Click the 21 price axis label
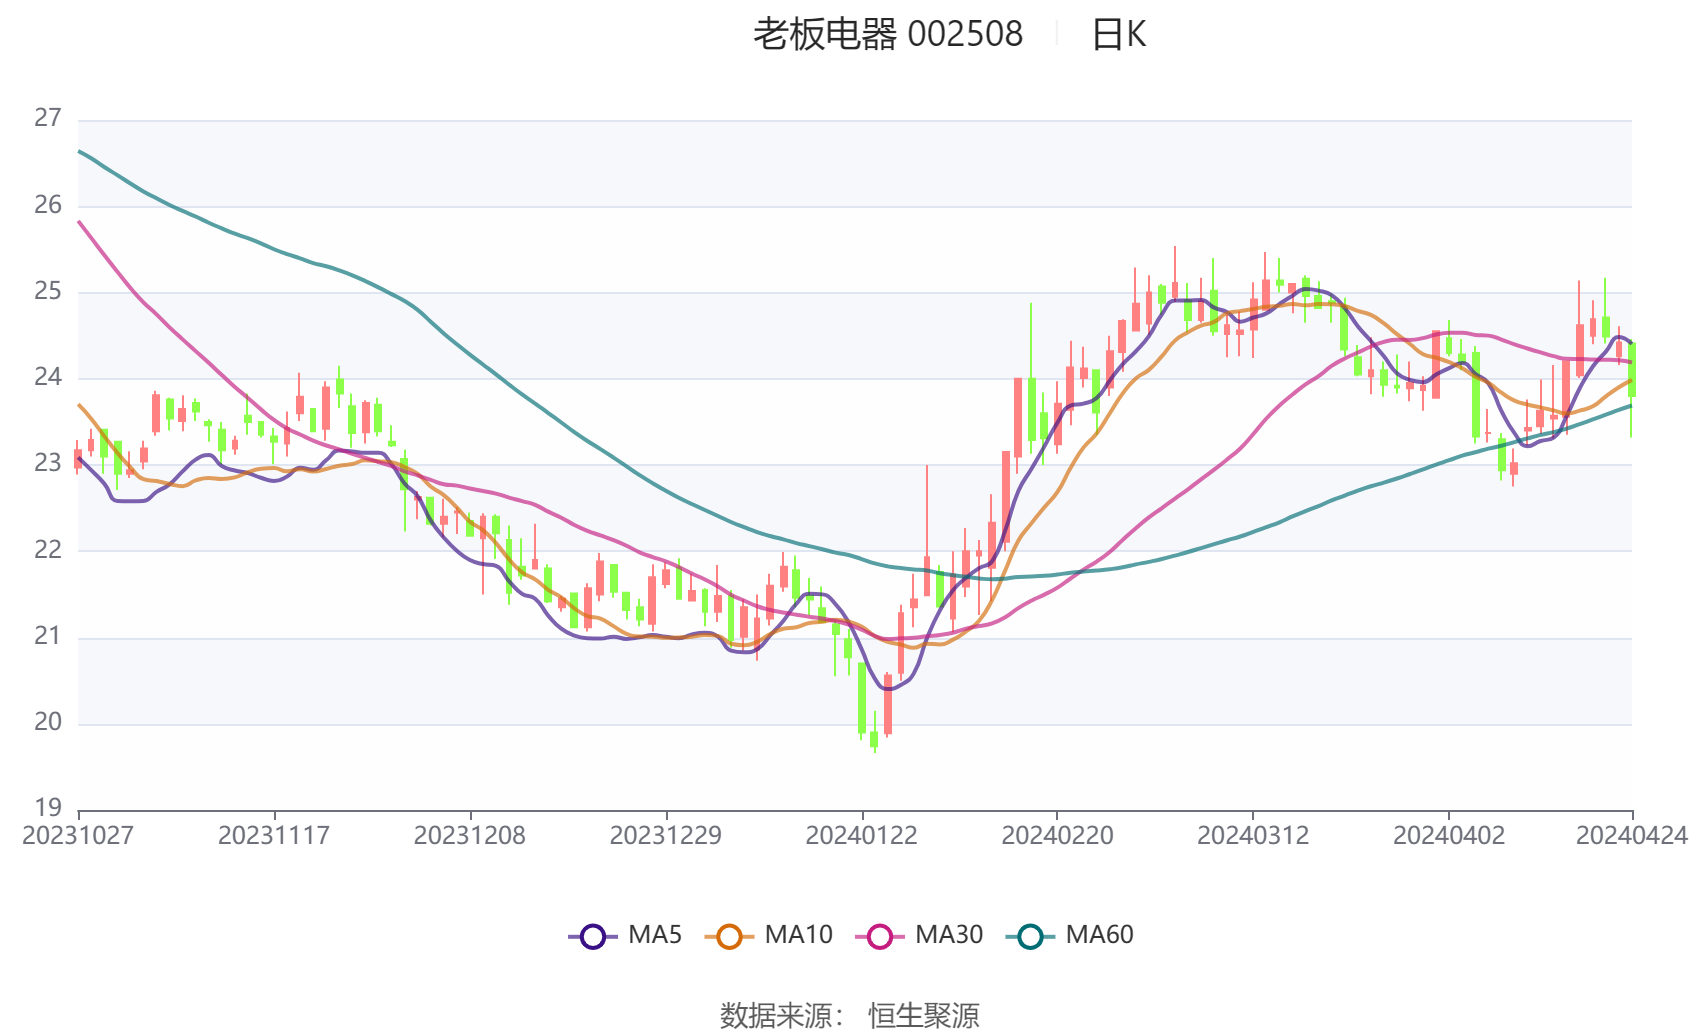The width and height of the screenshot is (1700, 1034). point(48,636)
